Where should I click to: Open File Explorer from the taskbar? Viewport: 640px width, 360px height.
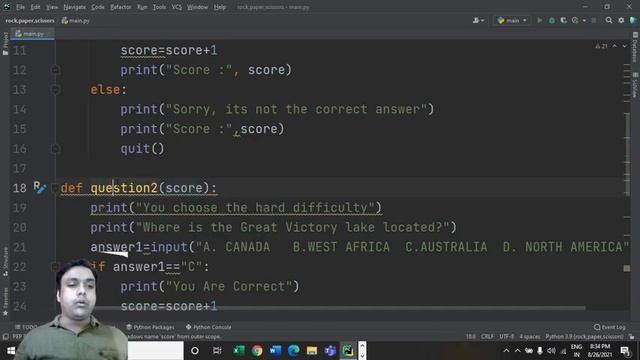312,351
